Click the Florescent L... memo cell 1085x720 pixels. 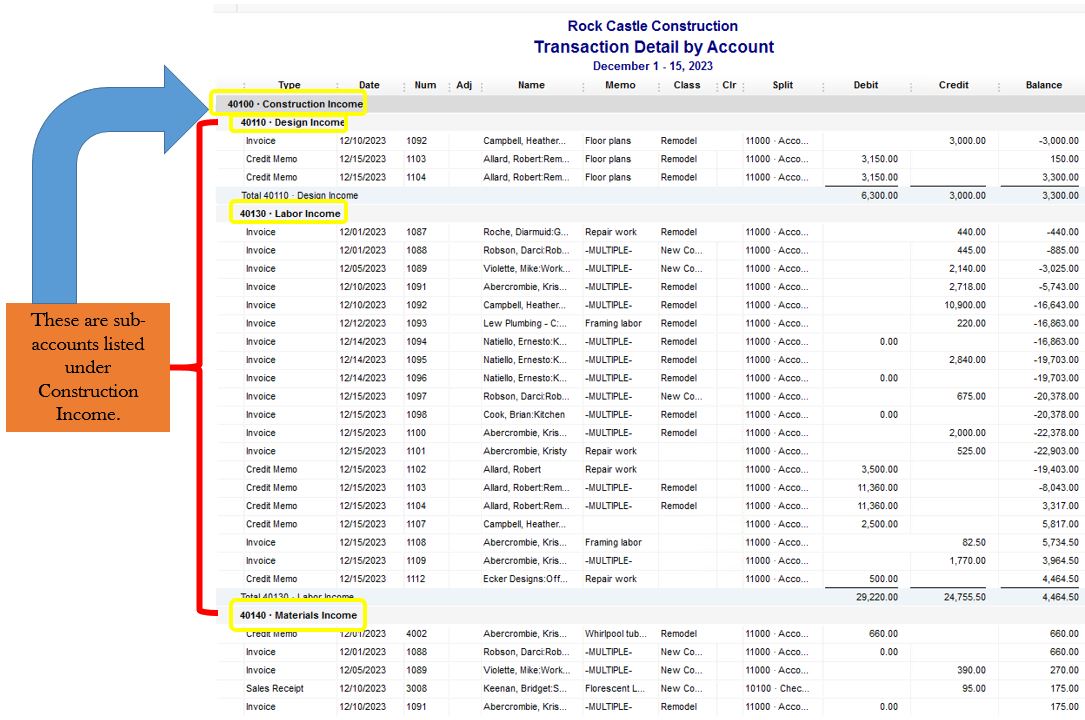click(614, 689)
